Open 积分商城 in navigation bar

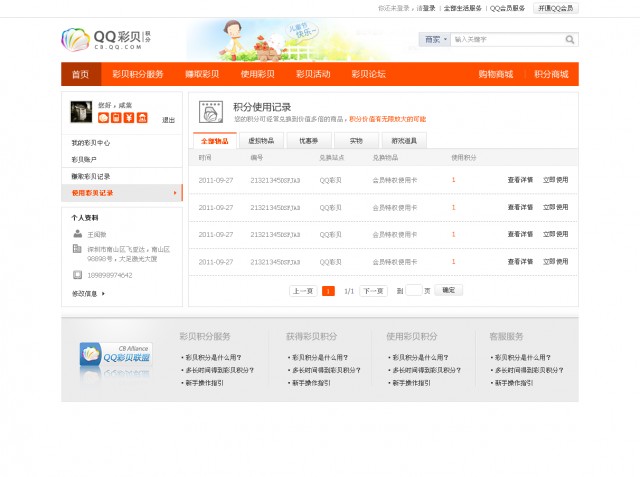click(551, 74)
